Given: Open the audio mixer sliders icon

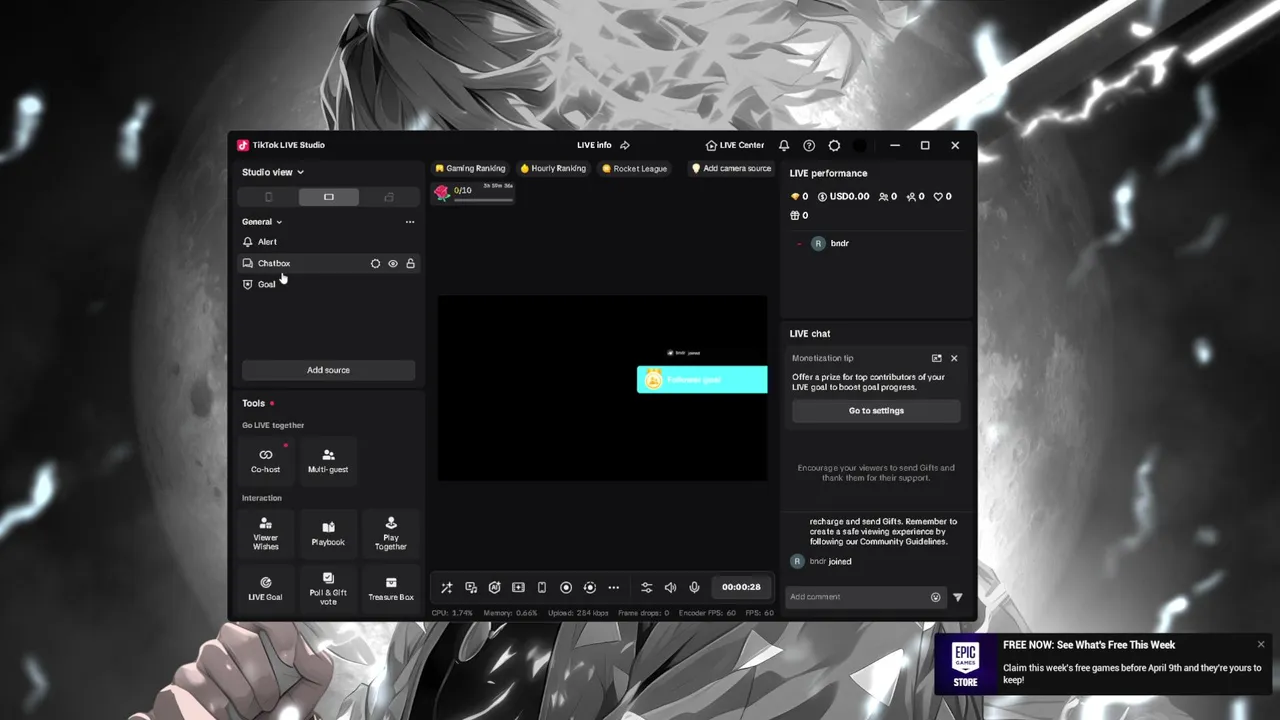Looking at the screenshot, I should 647,587.
